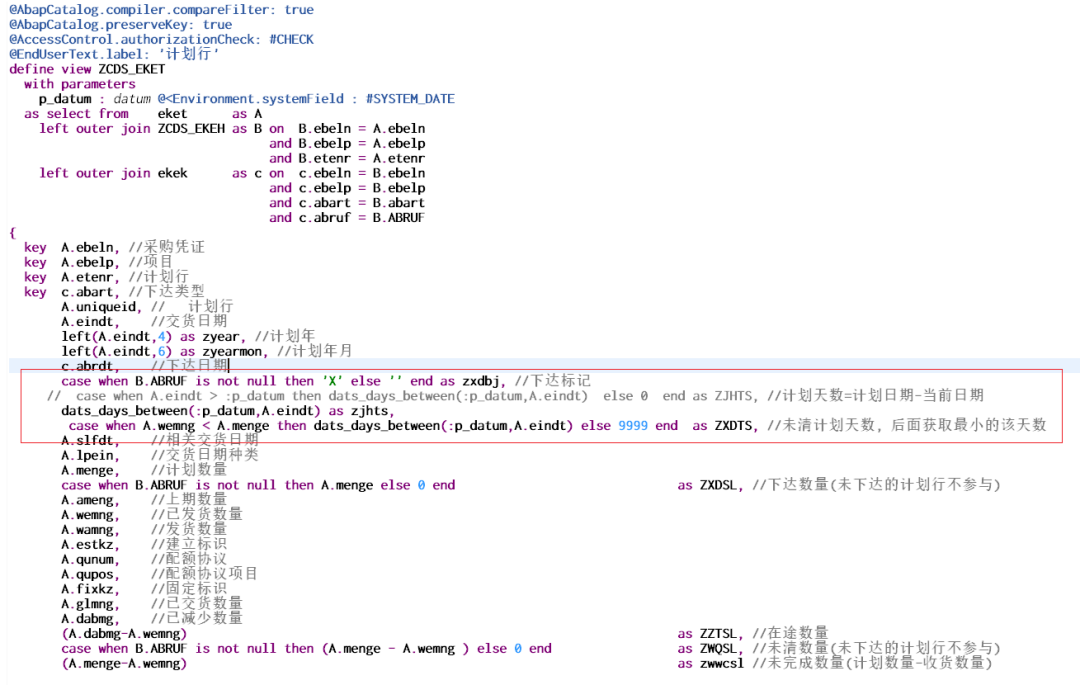This screenshot has height=685, width=1080.
Task: Click the ZWQSL alias
Action: [x=718, y=649]
